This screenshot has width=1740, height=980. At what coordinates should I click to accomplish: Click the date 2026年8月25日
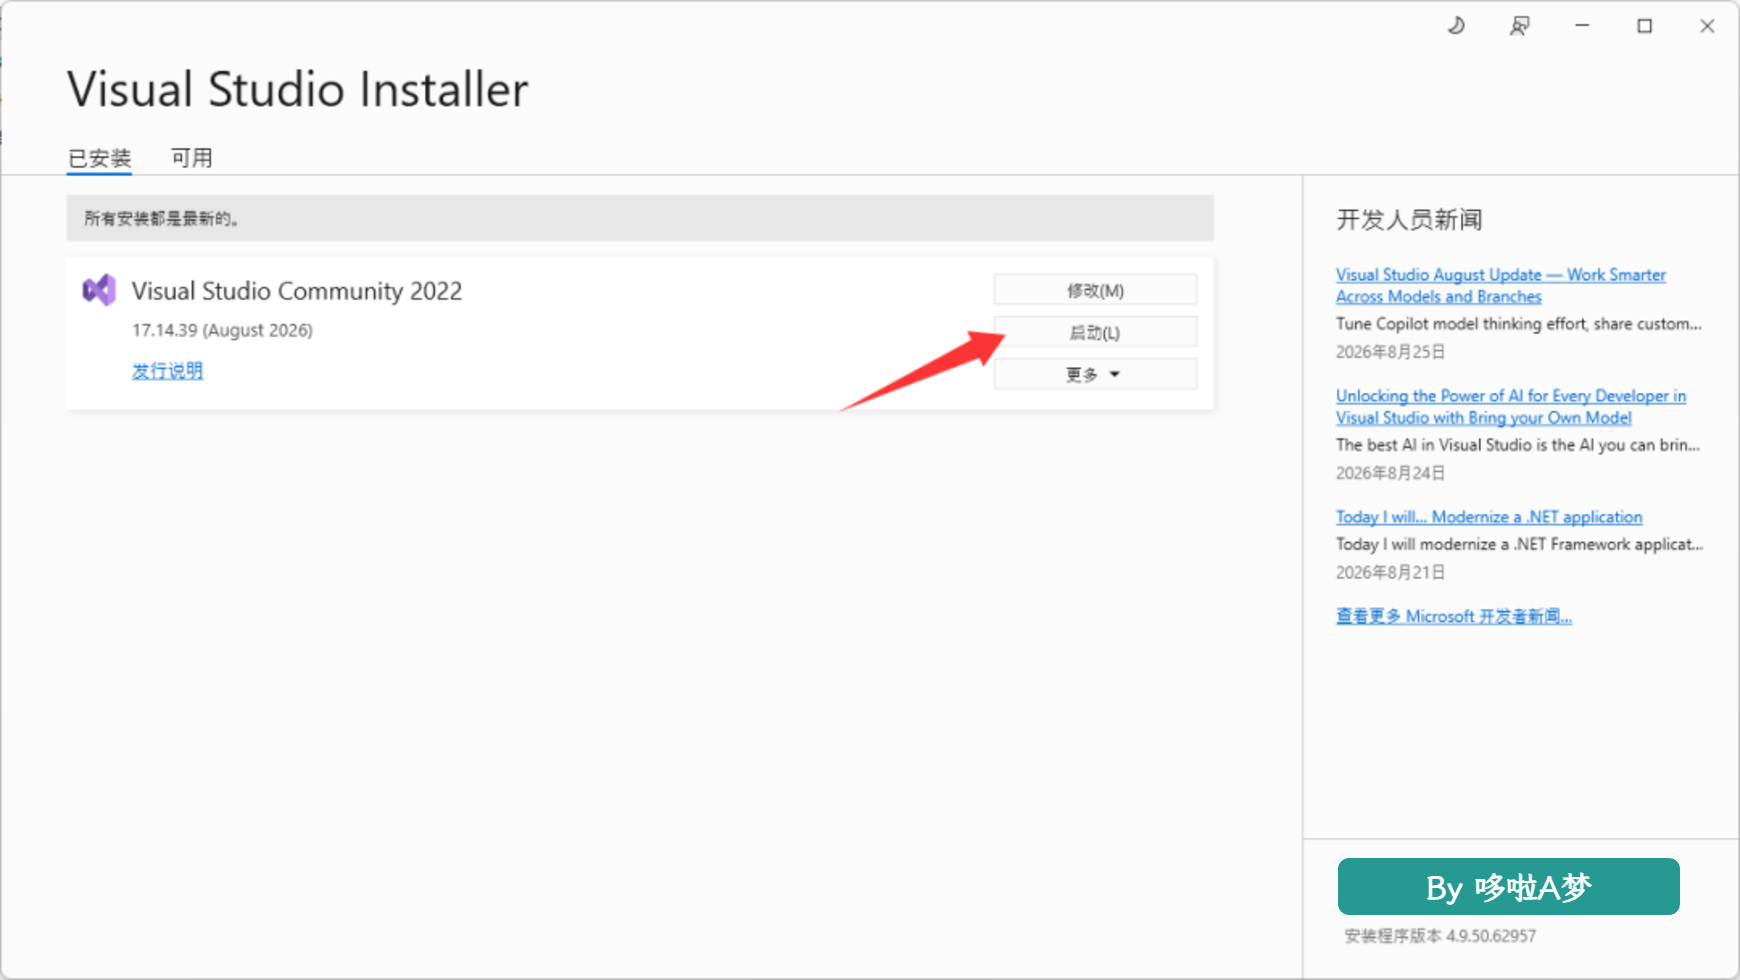(x=1390, y=352)
